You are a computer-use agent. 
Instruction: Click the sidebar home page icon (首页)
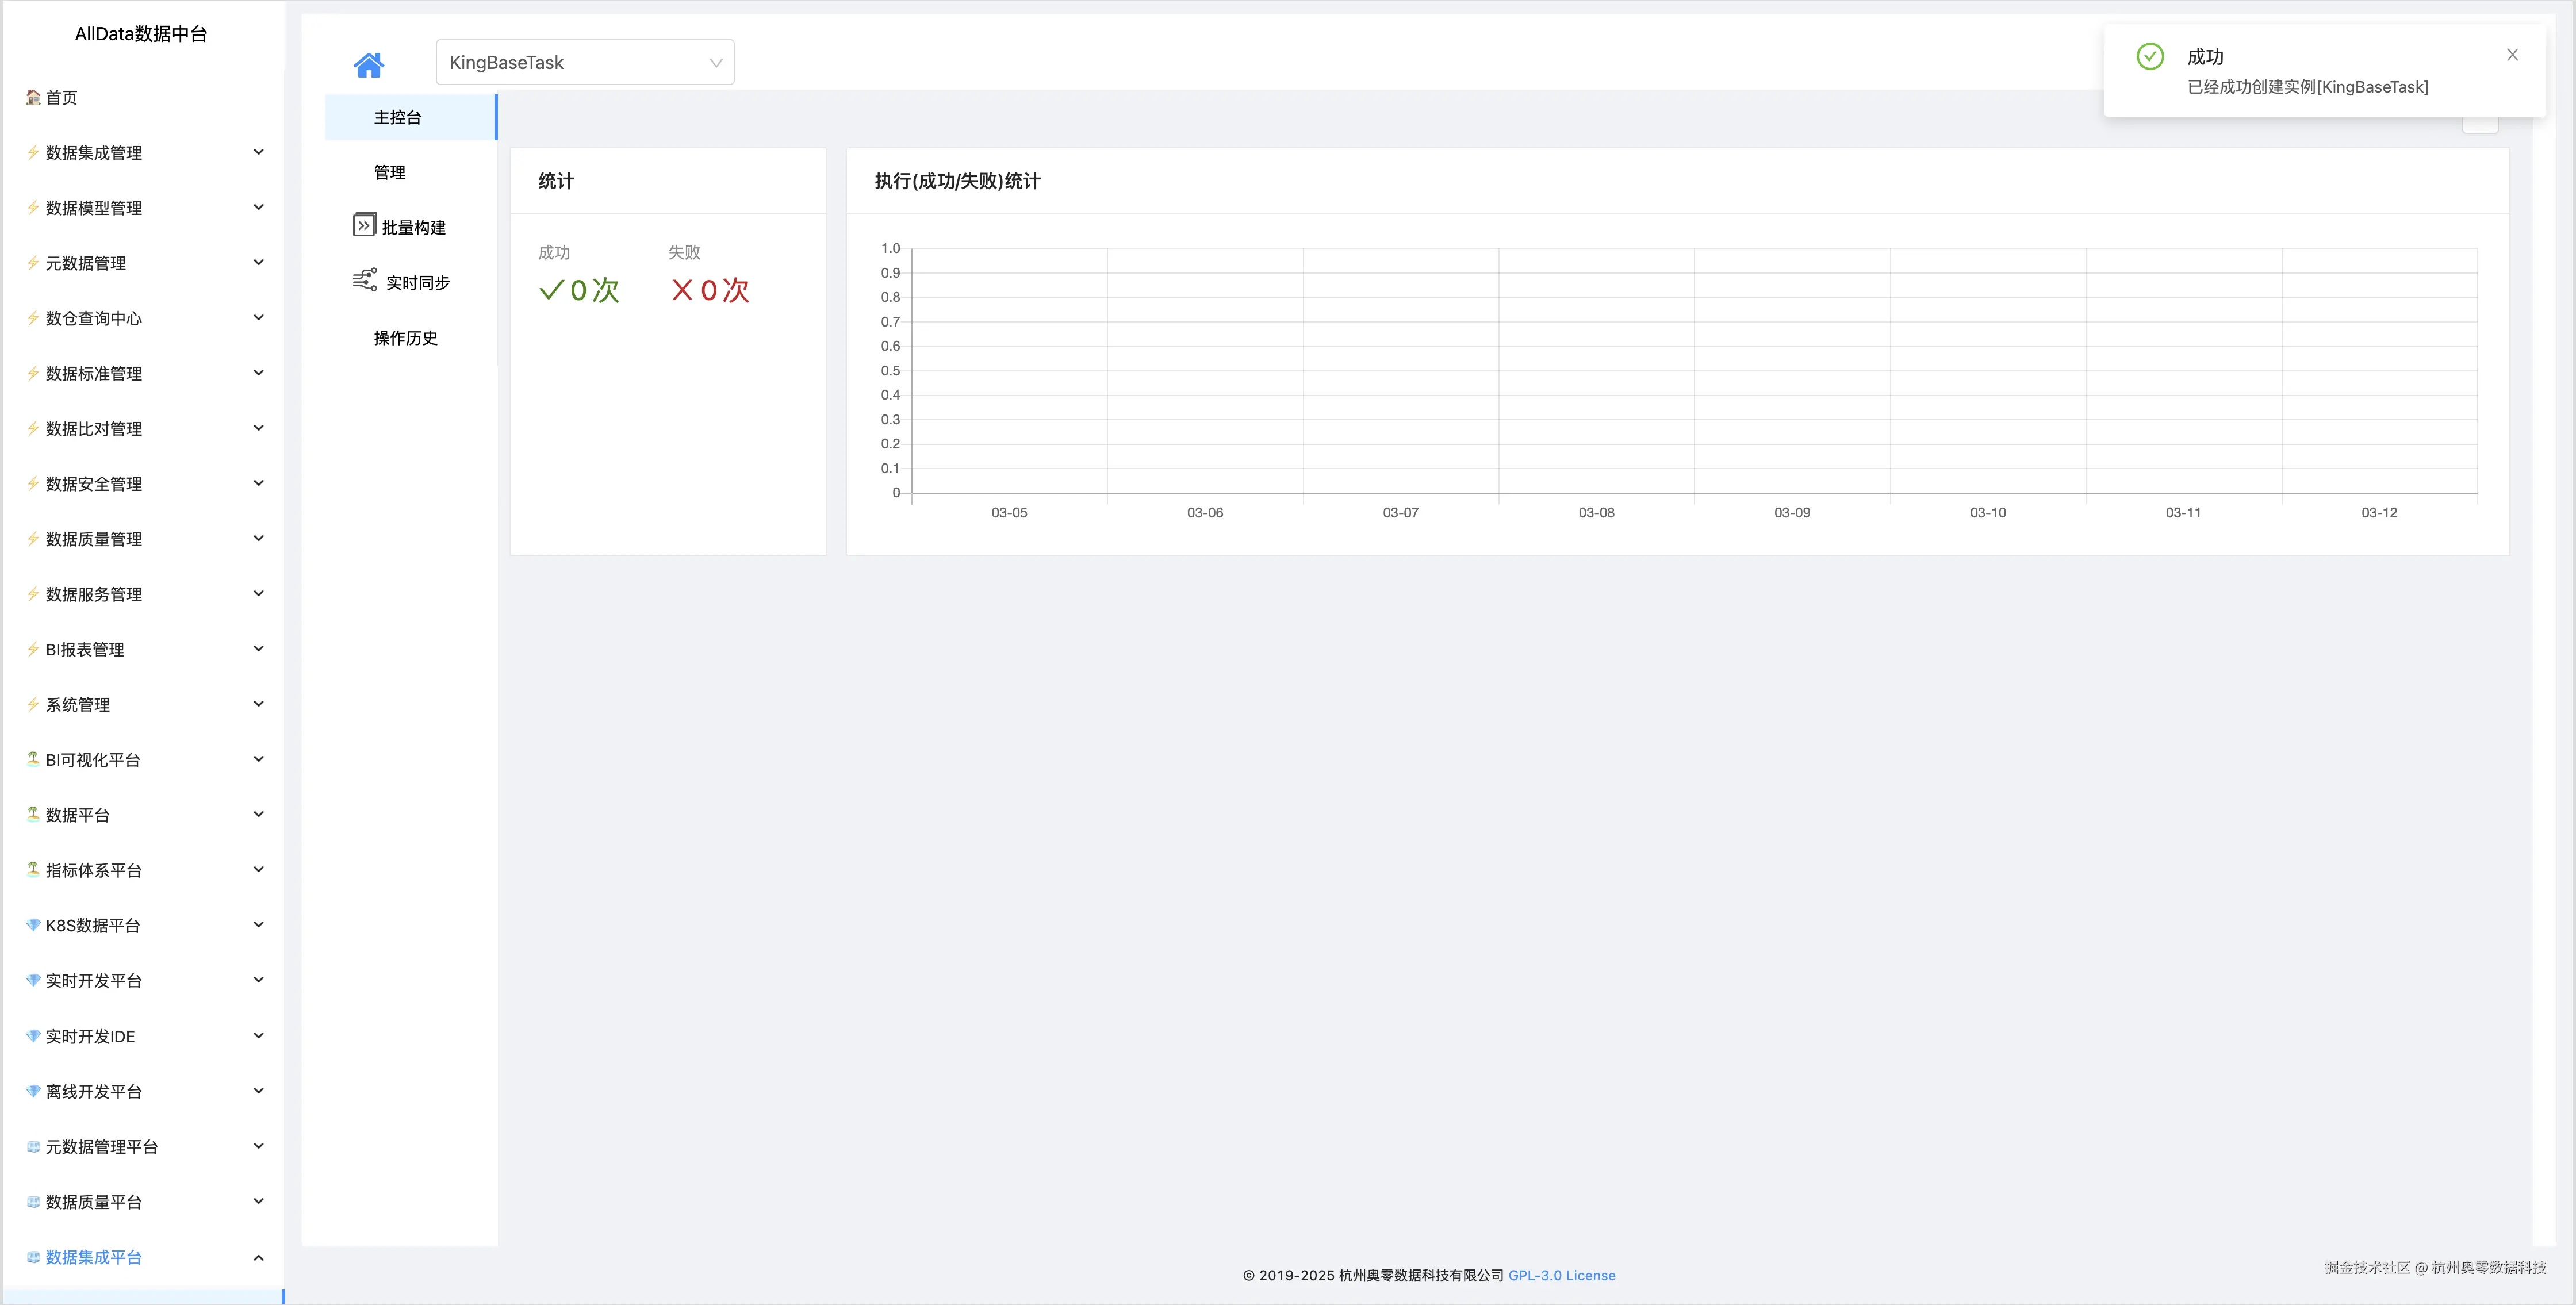(x=33, y=97)
